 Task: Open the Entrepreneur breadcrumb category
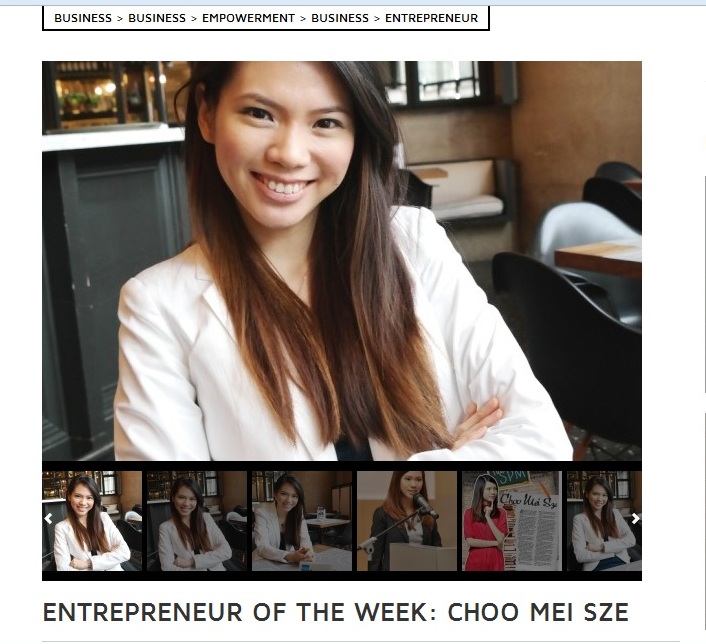[431, 18]
